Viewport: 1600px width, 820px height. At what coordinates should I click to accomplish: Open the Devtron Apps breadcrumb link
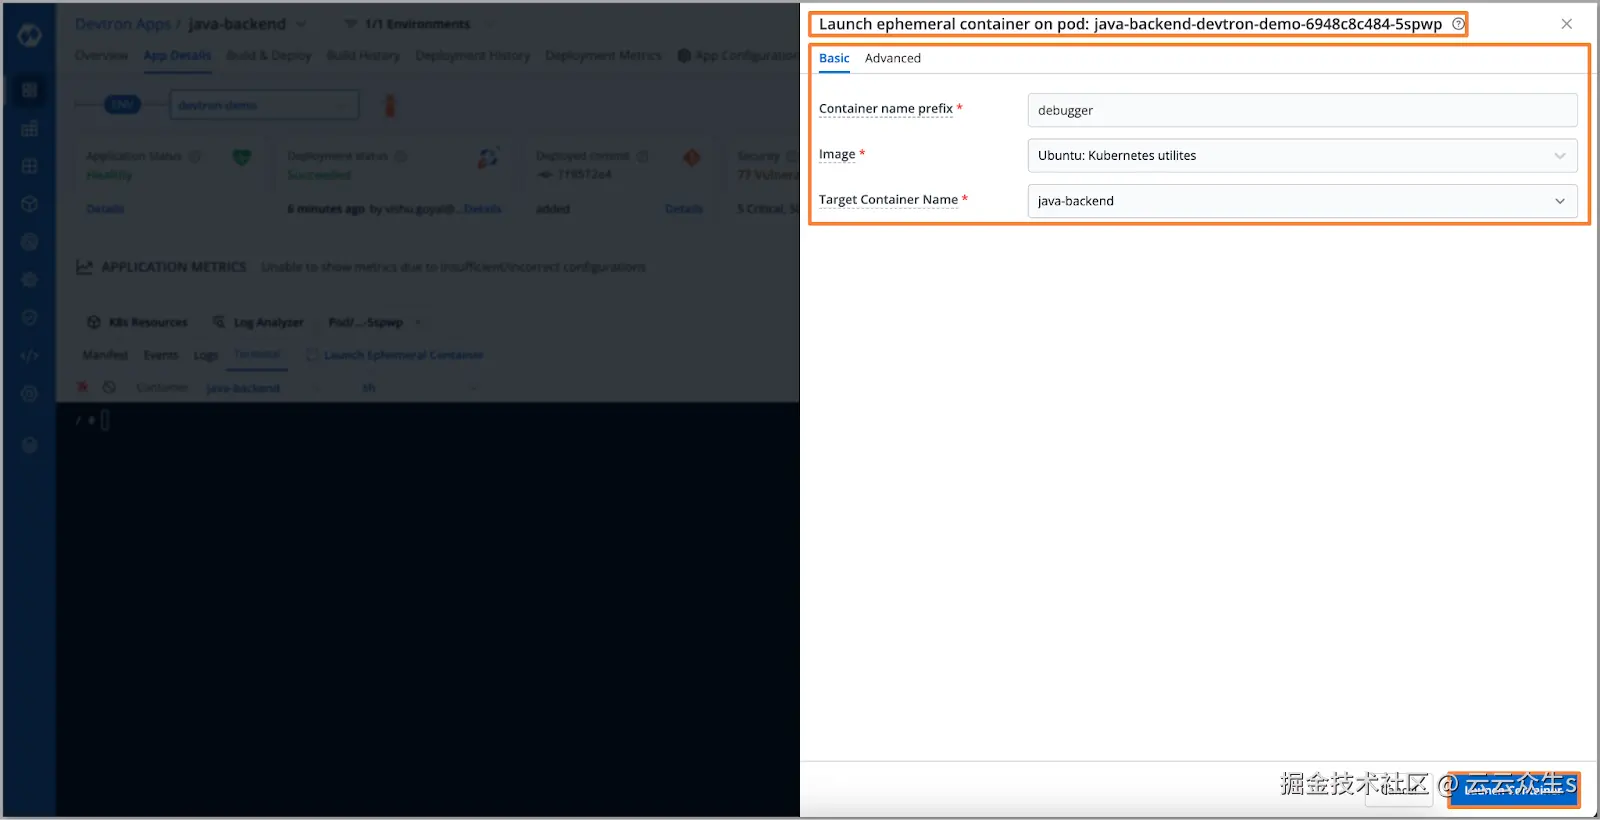122,24
